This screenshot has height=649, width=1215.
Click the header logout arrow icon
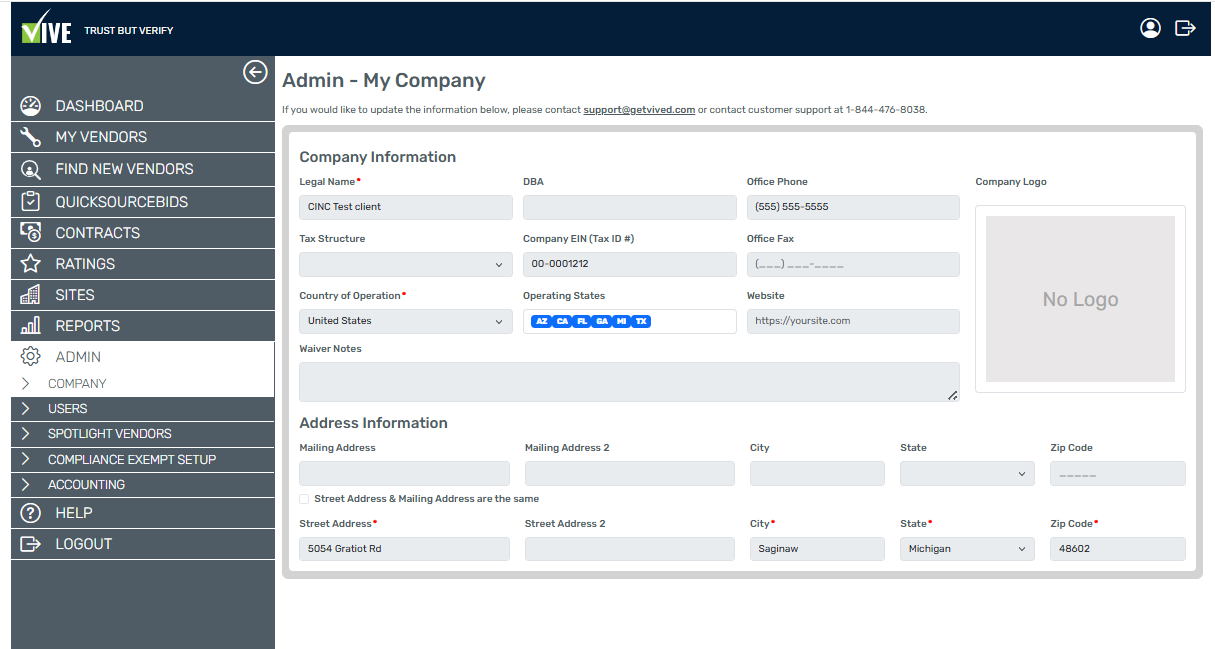tap(1185, 28)
